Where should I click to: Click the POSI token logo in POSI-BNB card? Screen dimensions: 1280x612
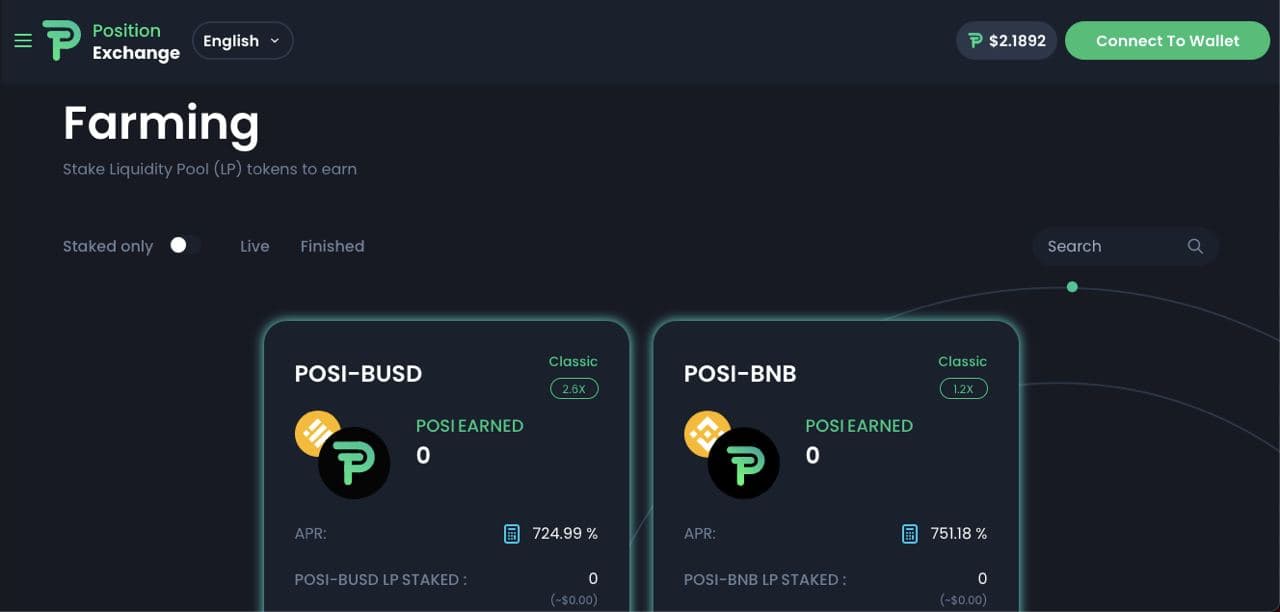click(743, 463)
